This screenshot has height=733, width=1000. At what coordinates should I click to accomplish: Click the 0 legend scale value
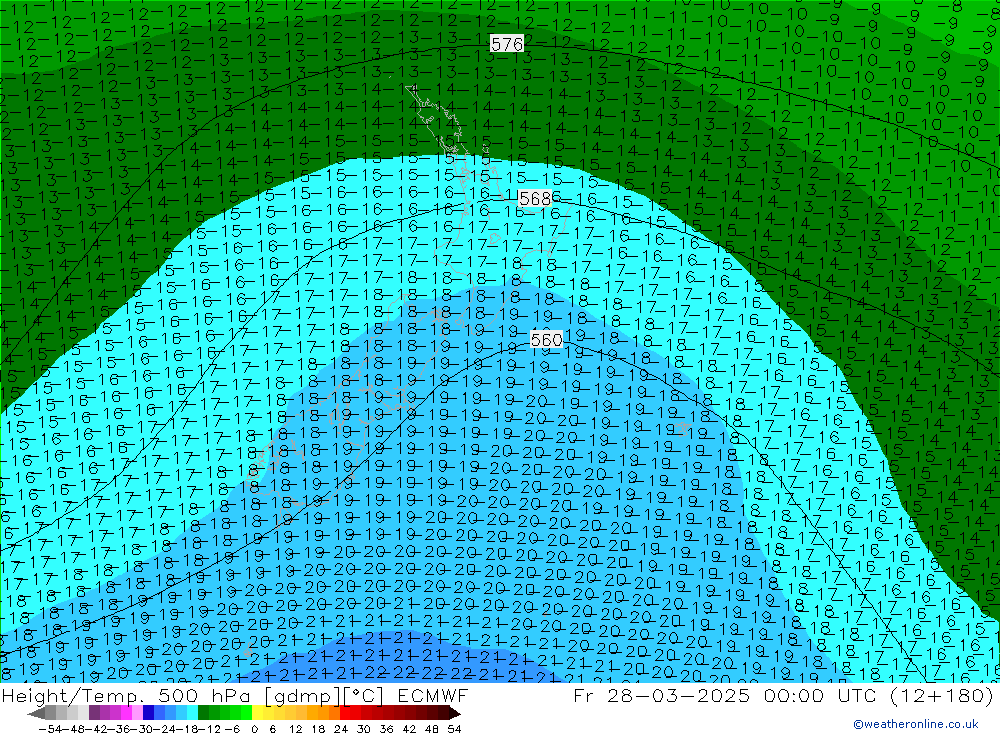pos(254,729)
